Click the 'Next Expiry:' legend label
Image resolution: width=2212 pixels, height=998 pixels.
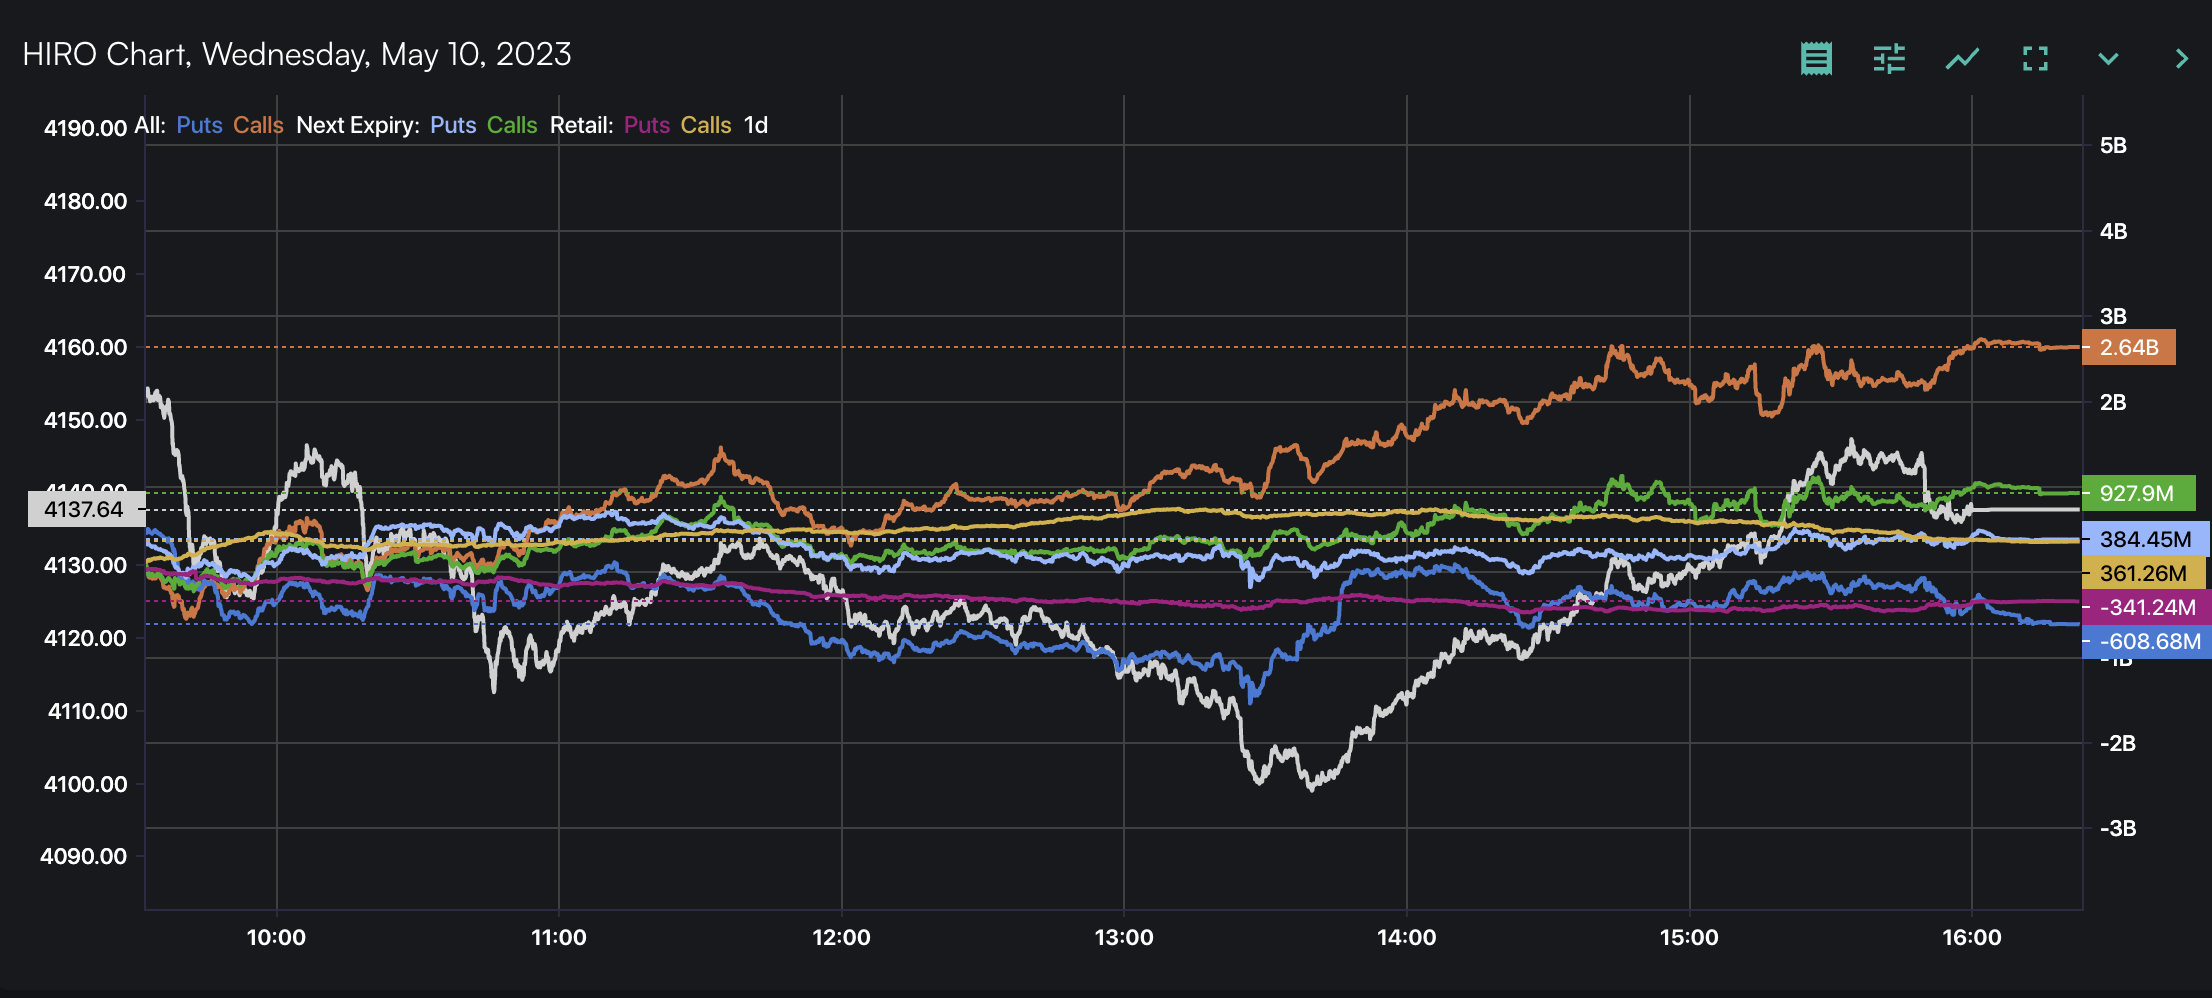click(358, 125)
